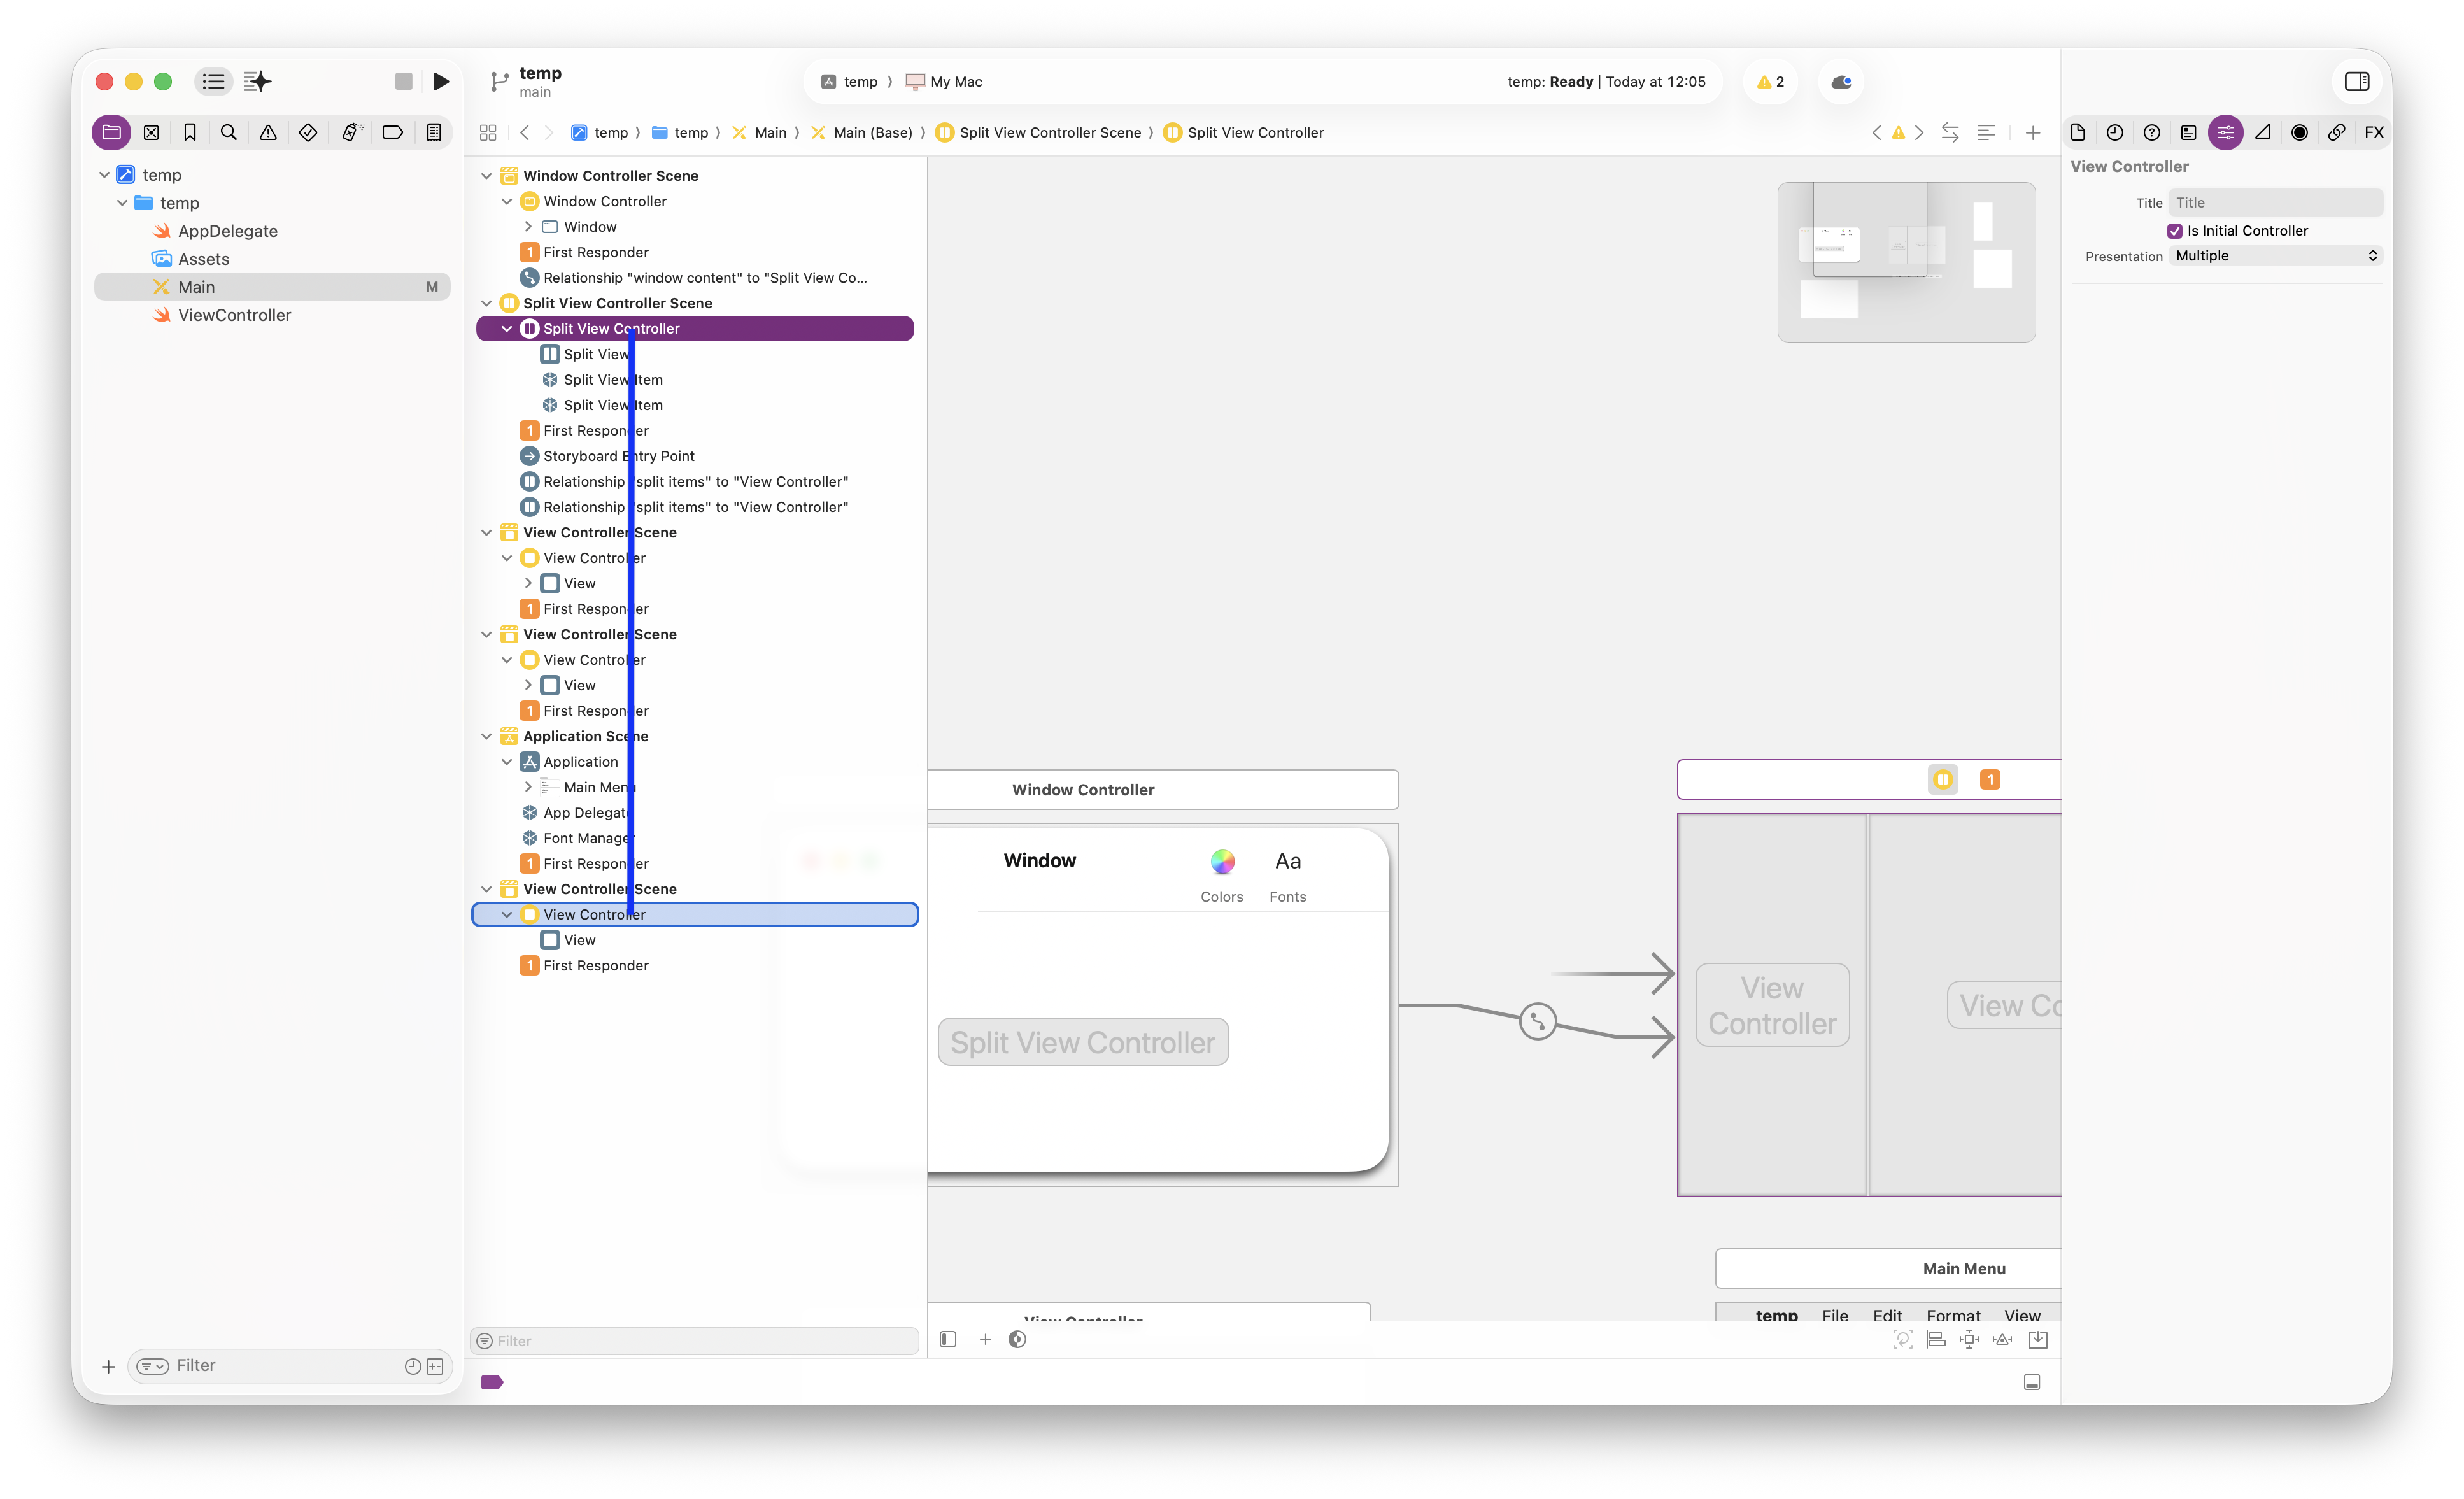Open the Connections inspector icon
Screen dimensions: 2464x1499
[x=2336, y=132]
